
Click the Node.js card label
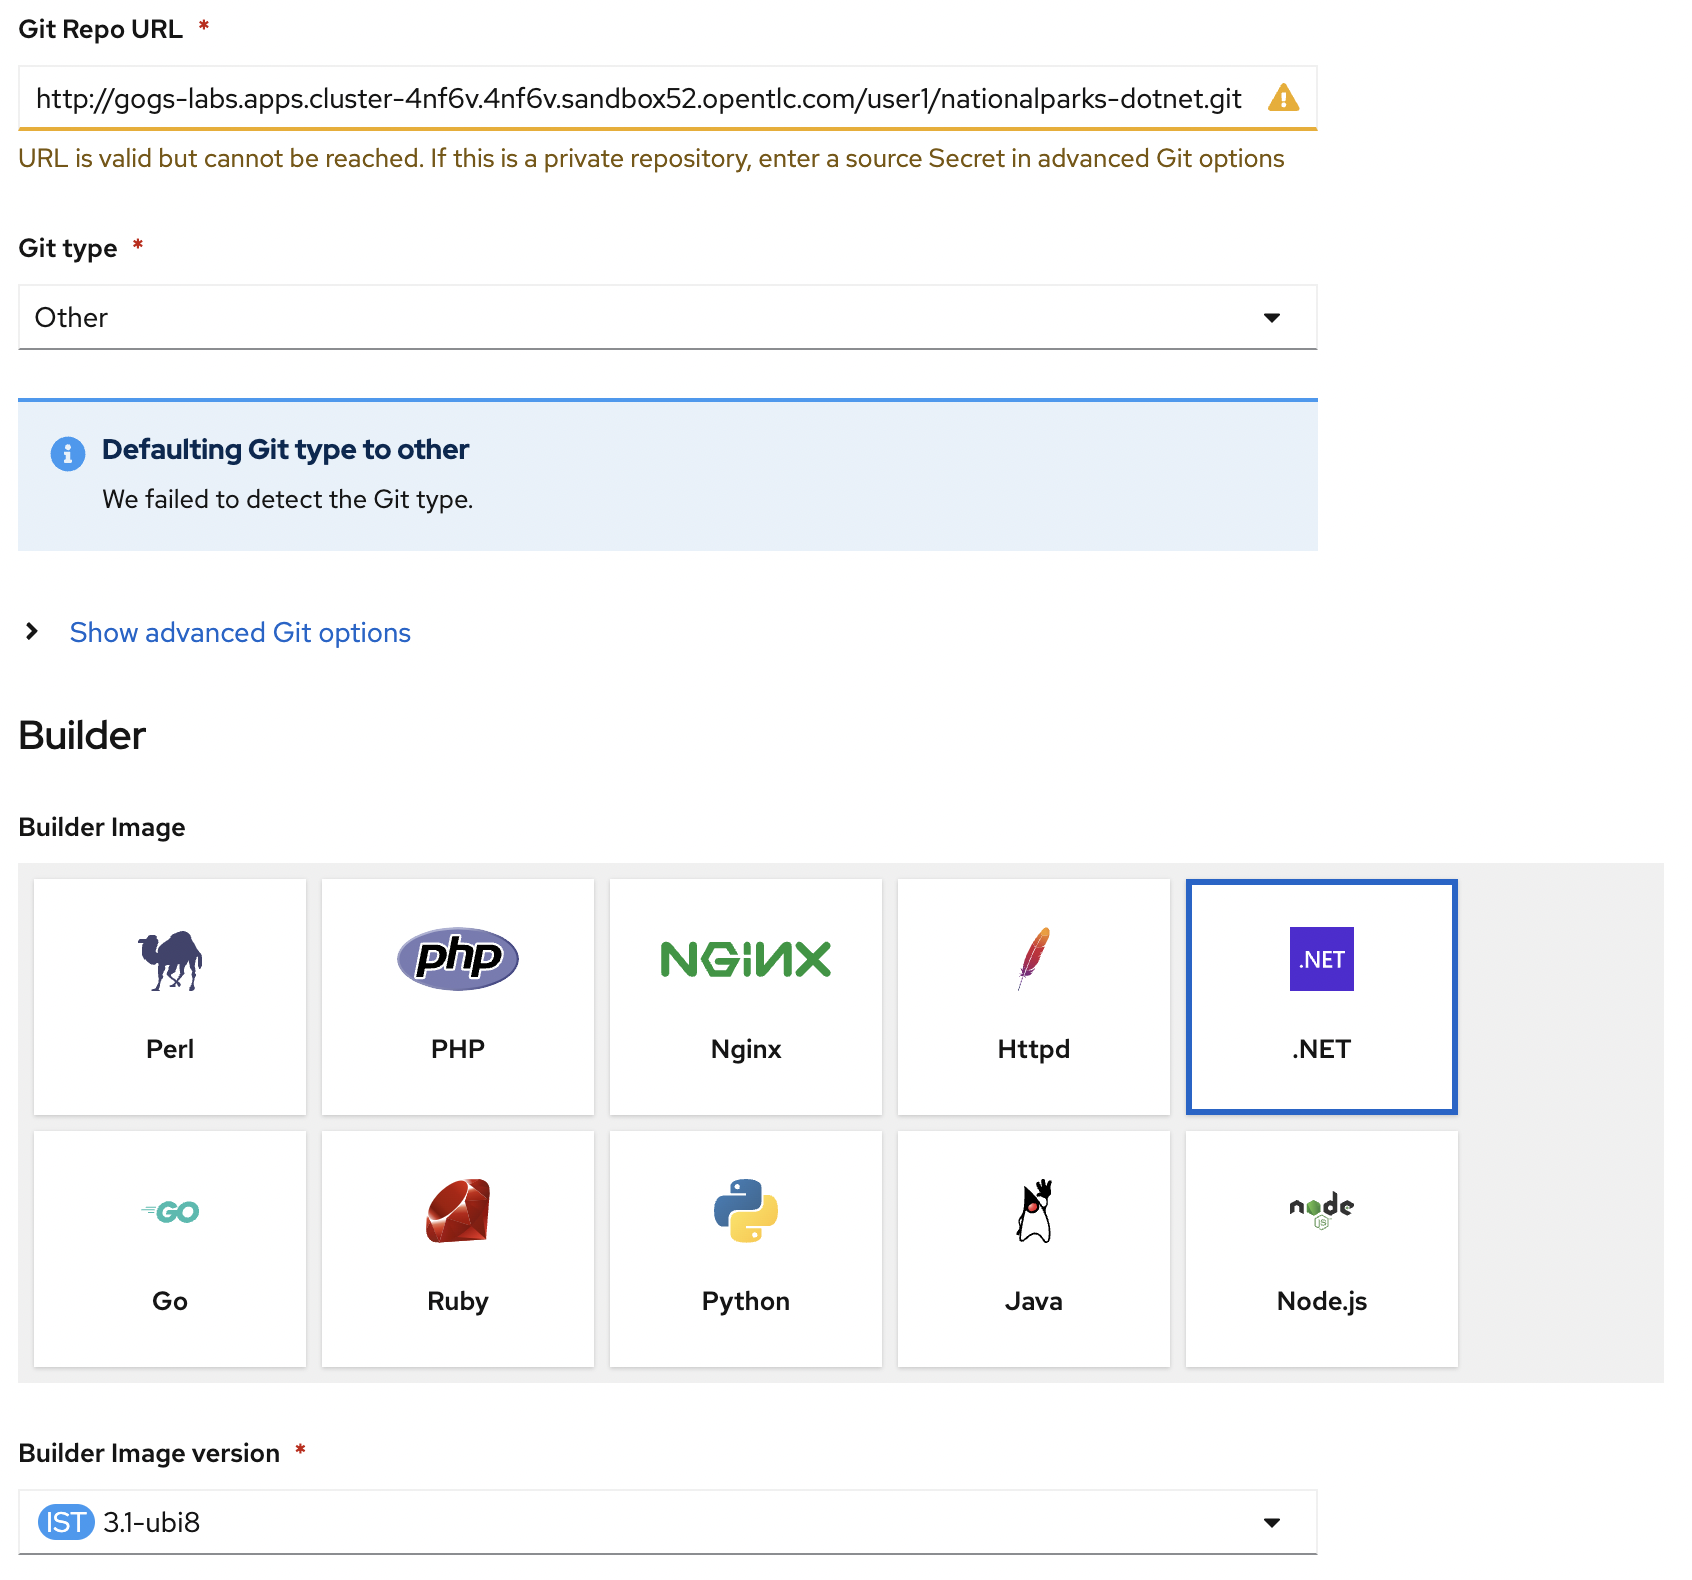pyautogui.click(x=1322, y=1302)
